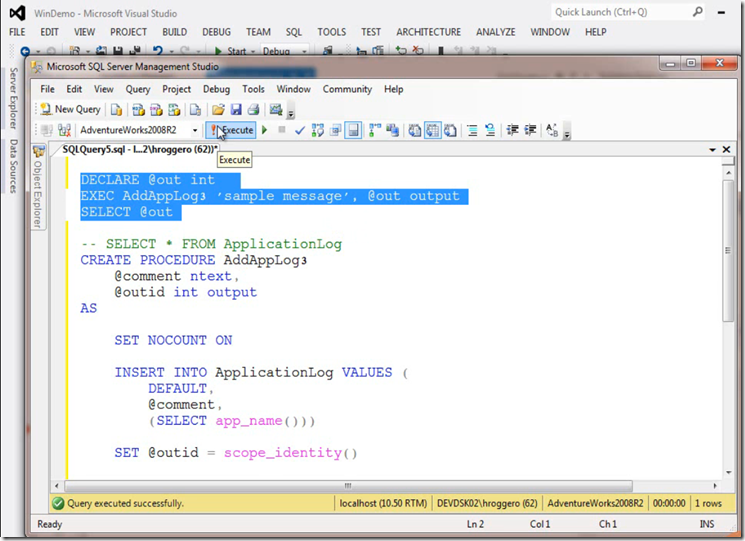745x541 pixels.
Task: Comment out the selected lines
Action: (x=472, y=130)
